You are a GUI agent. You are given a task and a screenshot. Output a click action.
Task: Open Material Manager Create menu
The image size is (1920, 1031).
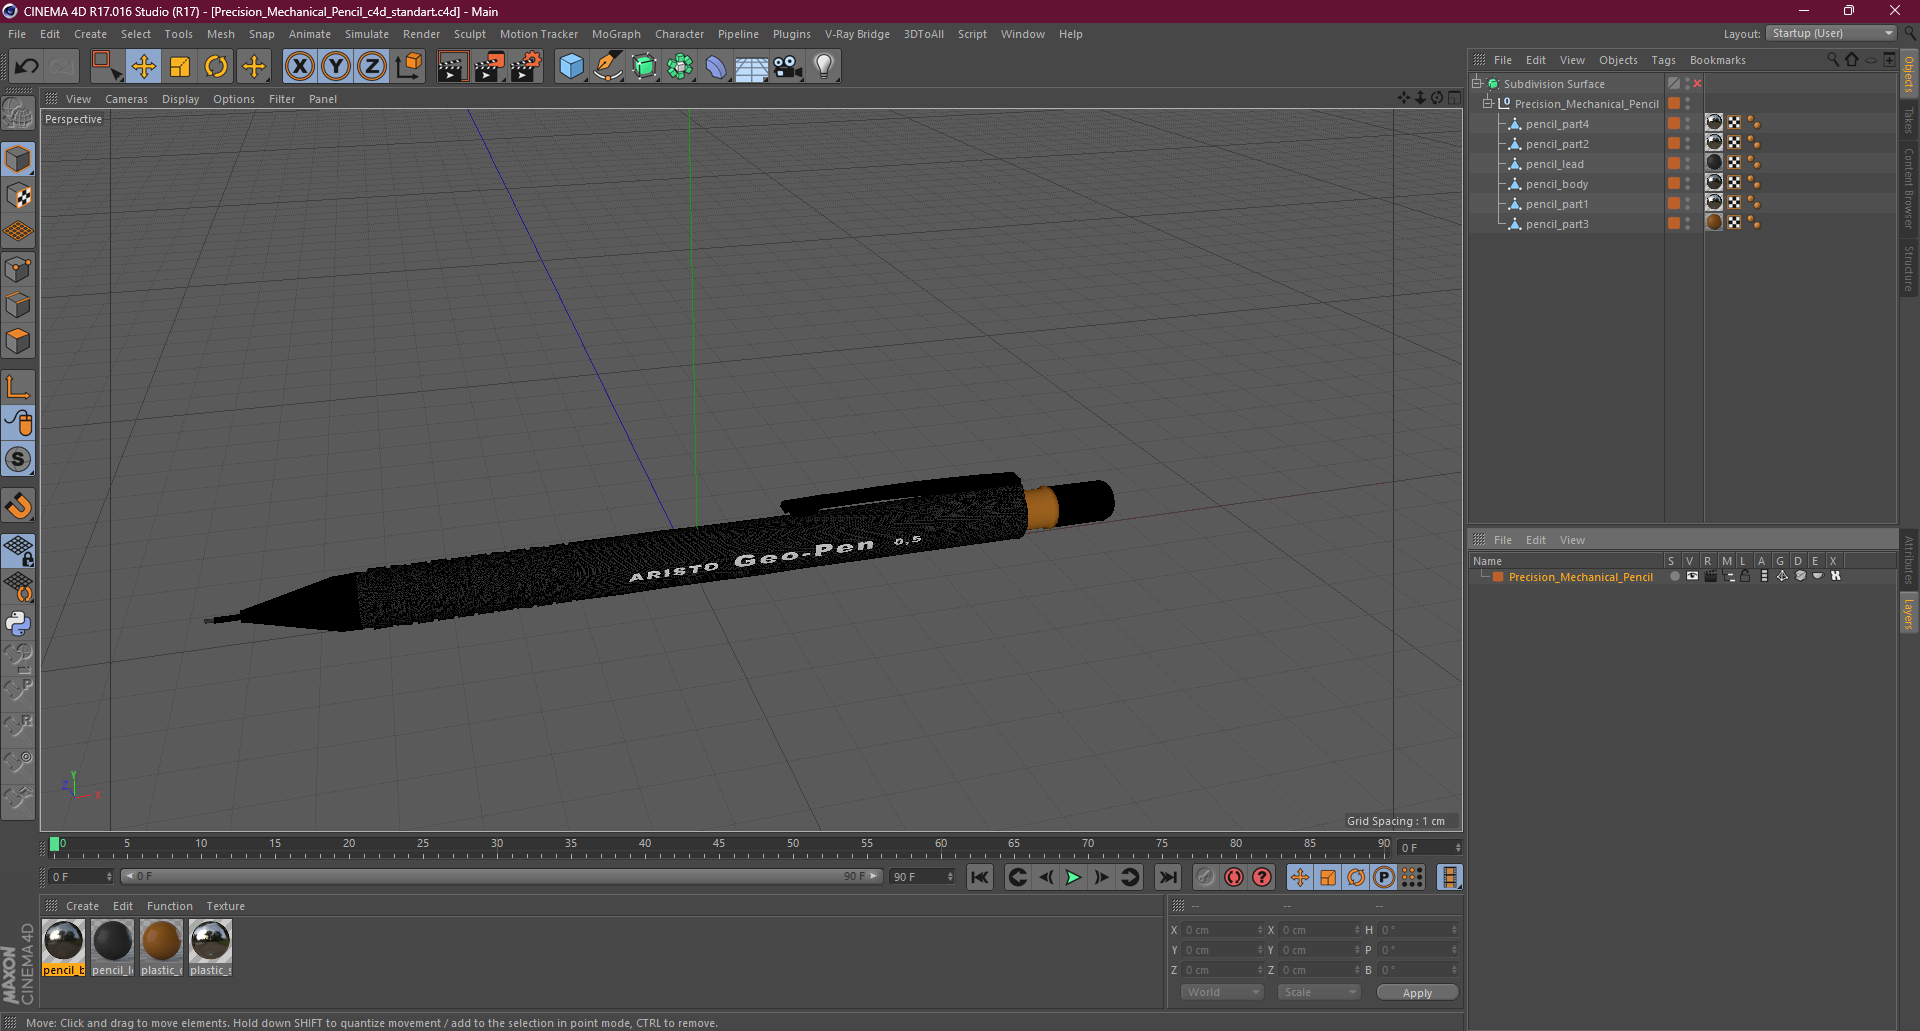point(82,906)
